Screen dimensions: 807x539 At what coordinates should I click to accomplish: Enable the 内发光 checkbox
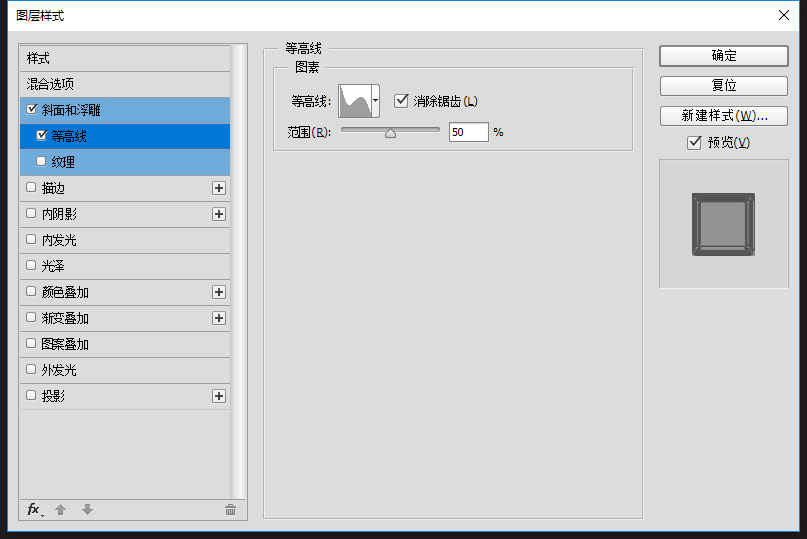coord(31,239)
